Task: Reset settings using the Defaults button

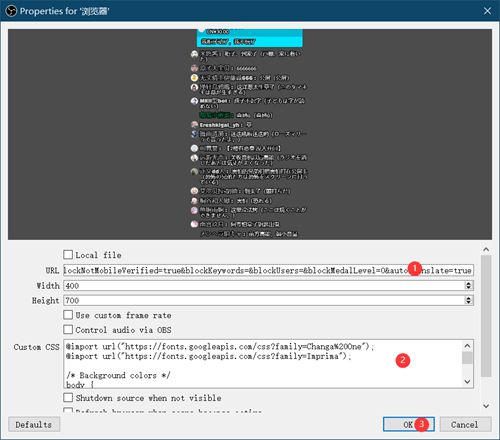Action: pyautogui.click(x=34, y=424)
